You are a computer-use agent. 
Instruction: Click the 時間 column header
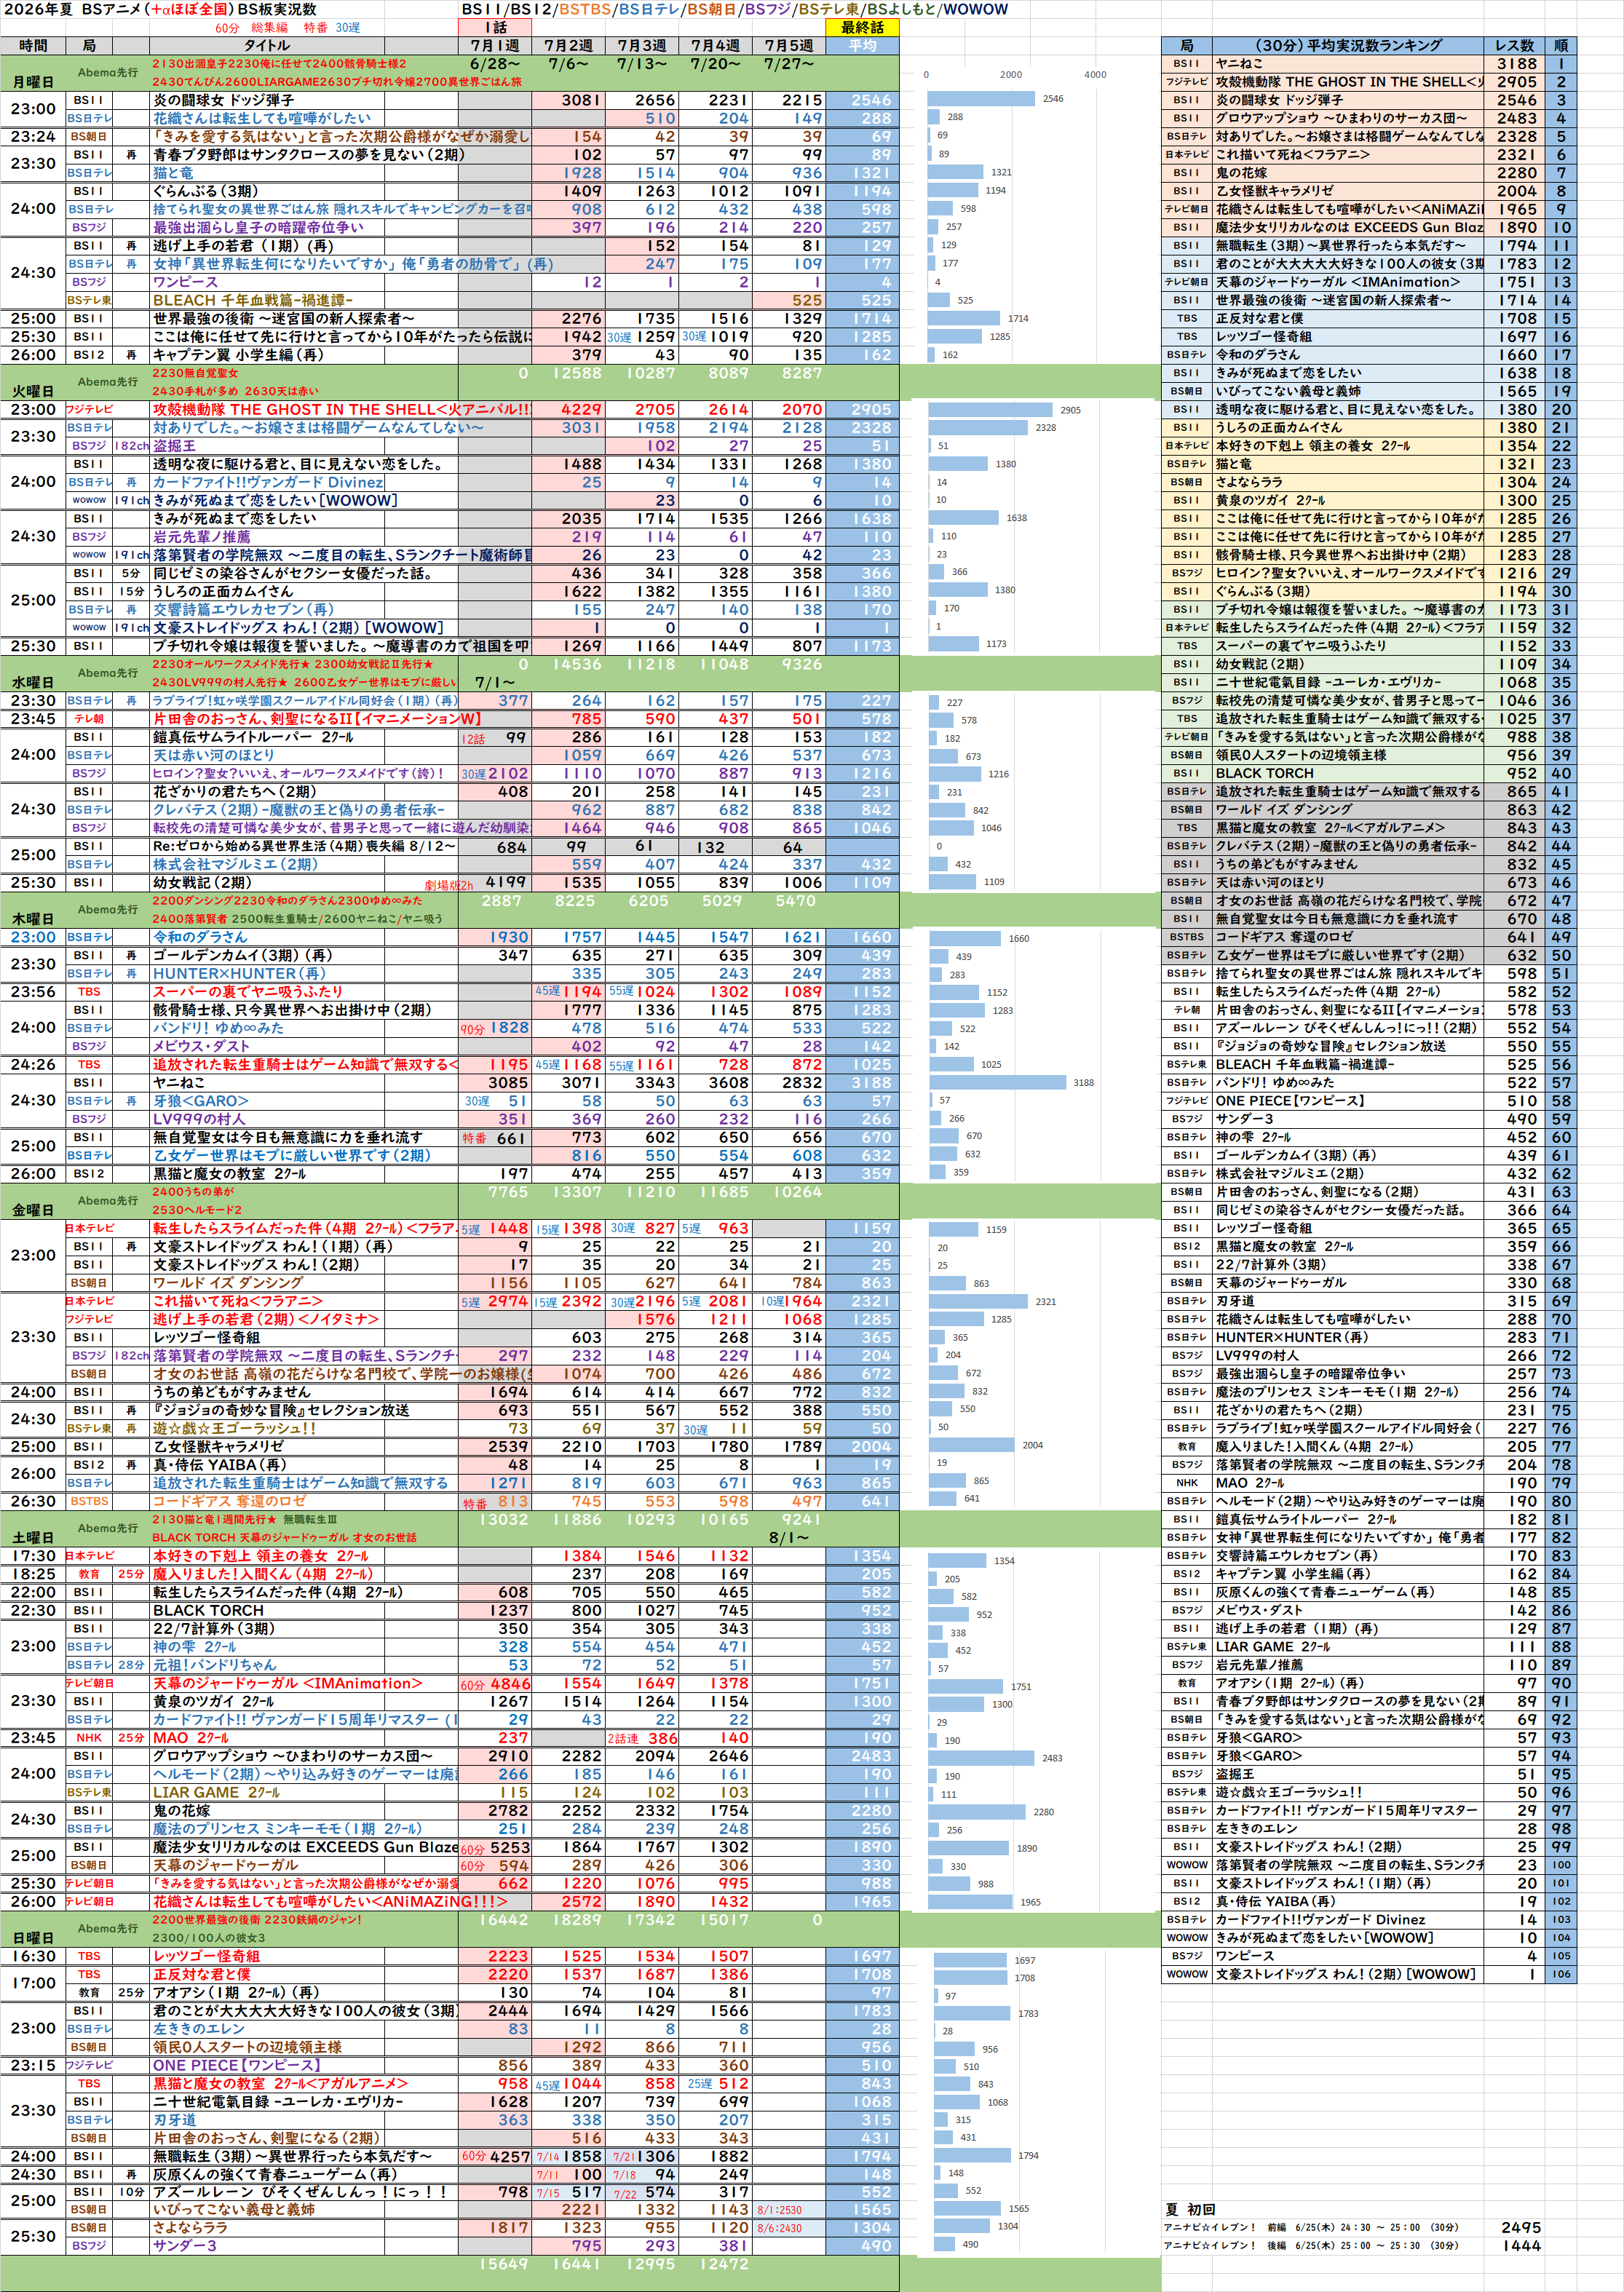pos(33,46)
